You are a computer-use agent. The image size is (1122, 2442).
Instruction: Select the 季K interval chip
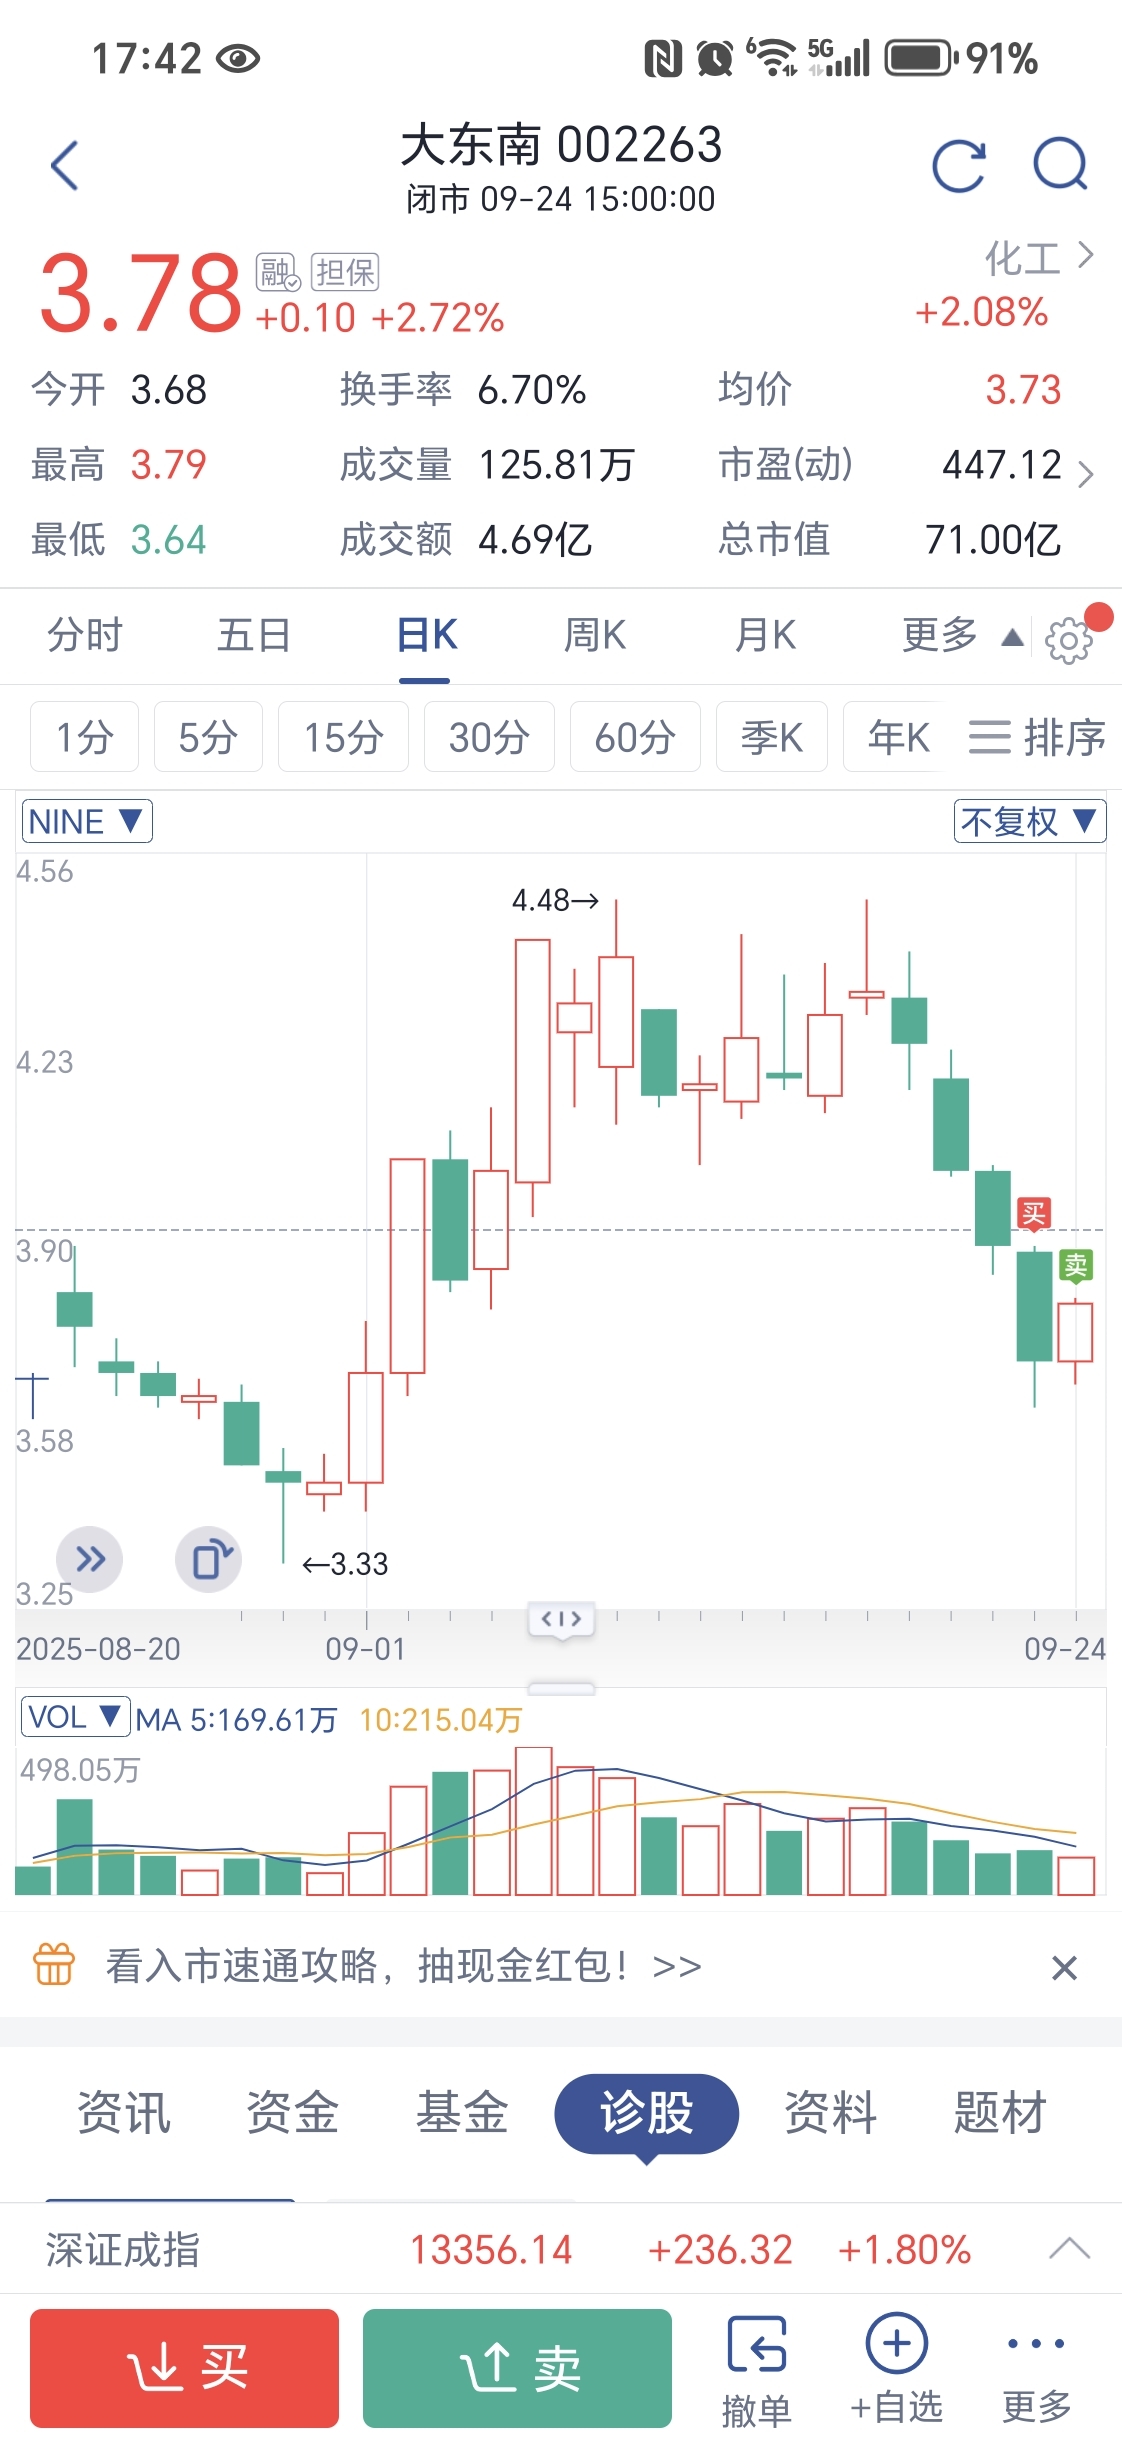(x=772, y=737)
